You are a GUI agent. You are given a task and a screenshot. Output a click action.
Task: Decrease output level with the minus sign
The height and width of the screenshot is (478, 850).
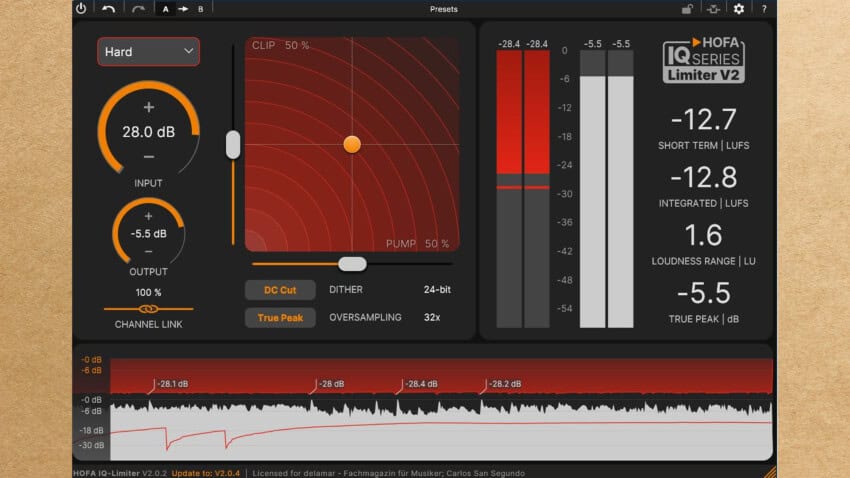(149, 251)
